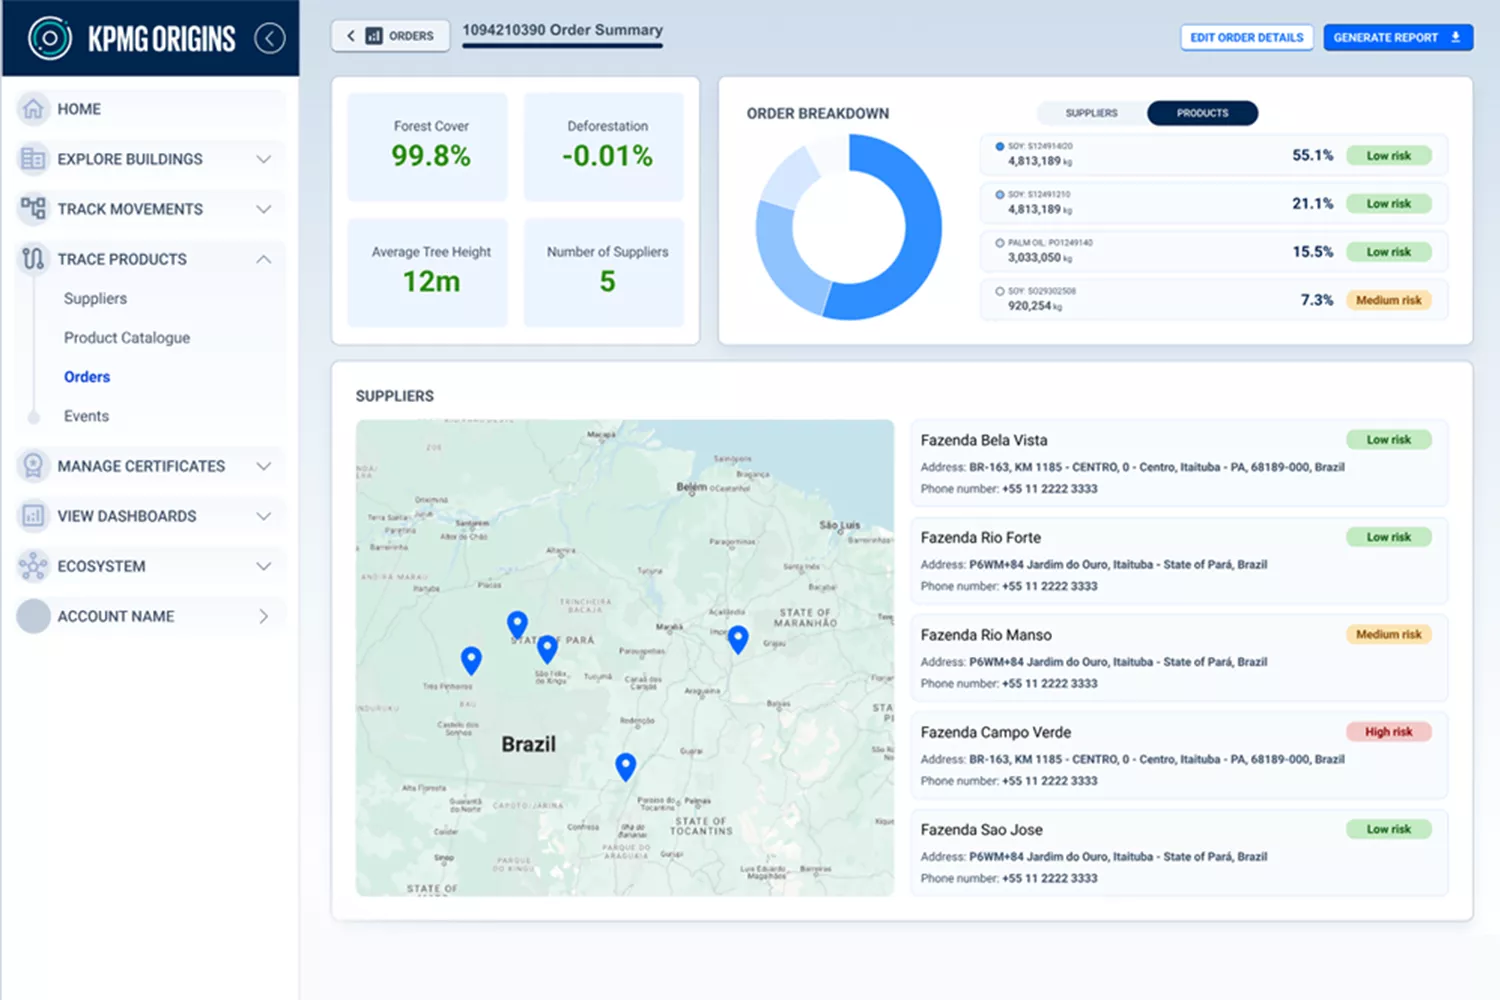Select the radio button for 7.3% SOY product
This screenshot has width=1500, height=1000.
[1000, 291]
